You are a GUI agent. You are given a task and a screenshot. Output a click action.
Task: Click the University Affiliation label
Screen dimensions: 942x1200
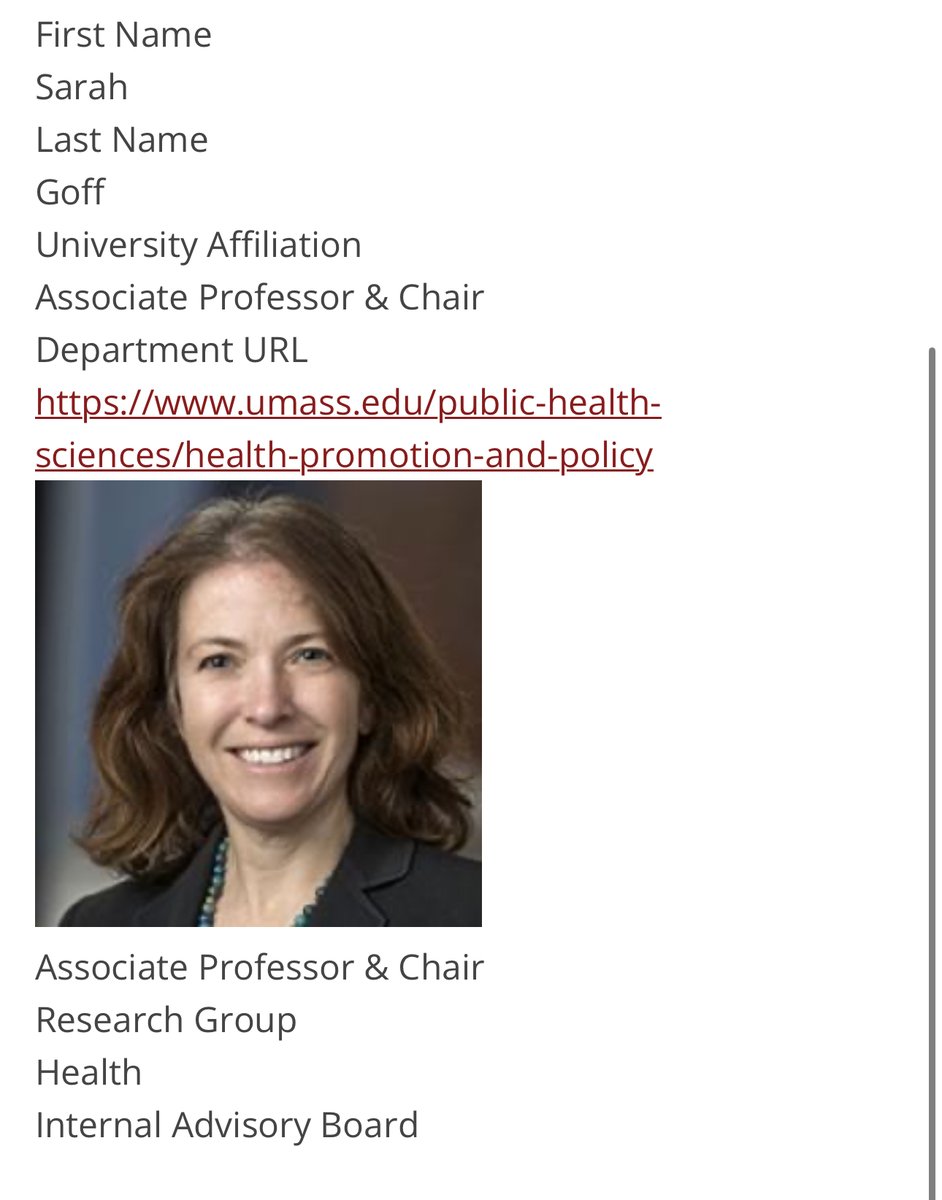pos(198,245)
